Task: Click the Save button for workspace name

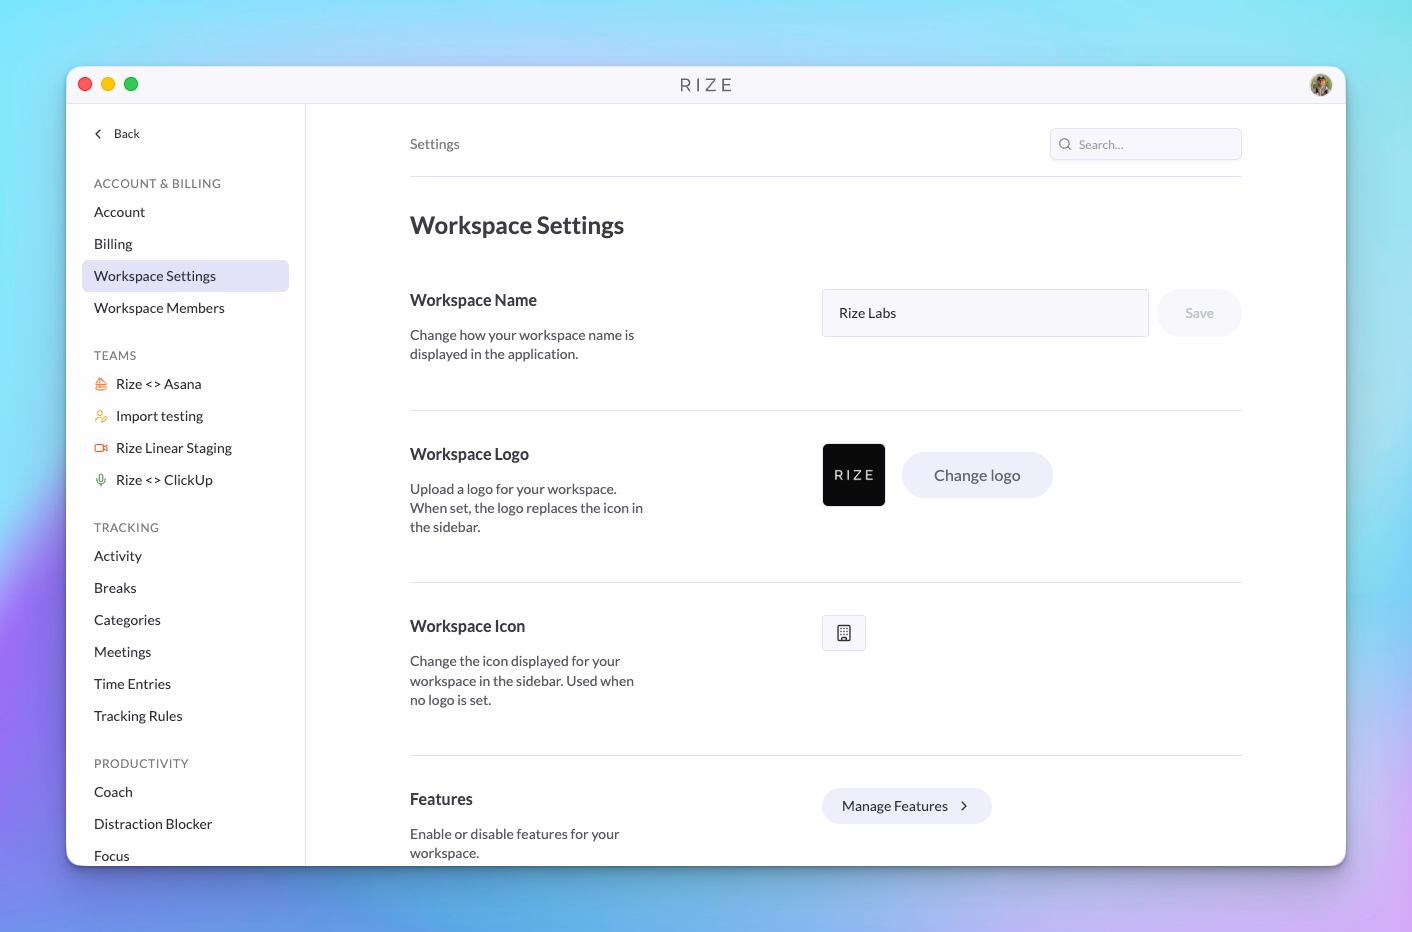Action: coord(1199,312)
